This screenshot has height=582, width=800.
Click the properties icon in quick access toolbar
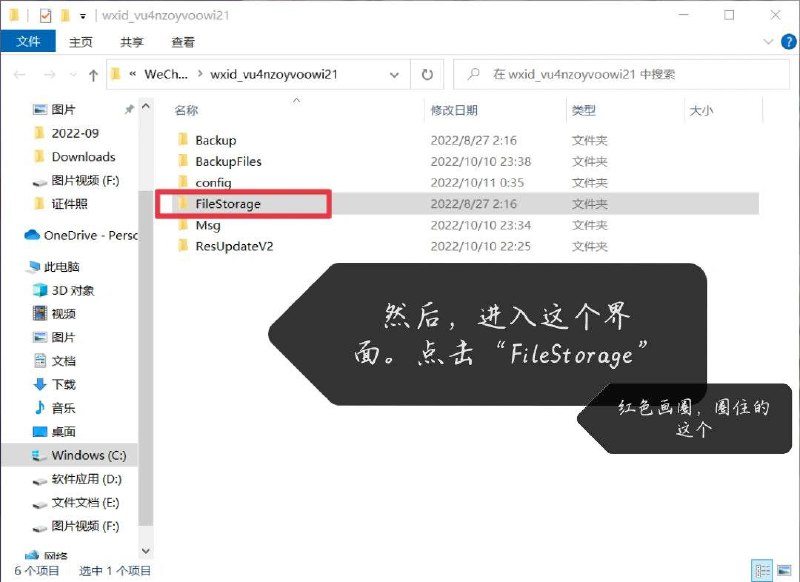point(43,15)
